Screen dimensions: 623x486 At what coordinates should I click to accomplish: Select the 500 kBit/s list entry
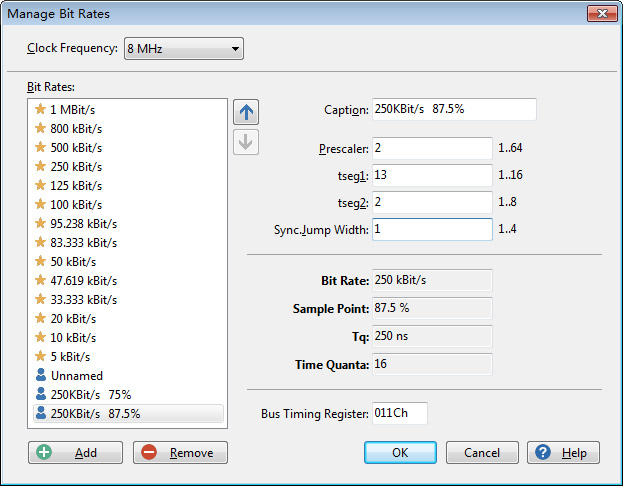(x=75, y=147)
